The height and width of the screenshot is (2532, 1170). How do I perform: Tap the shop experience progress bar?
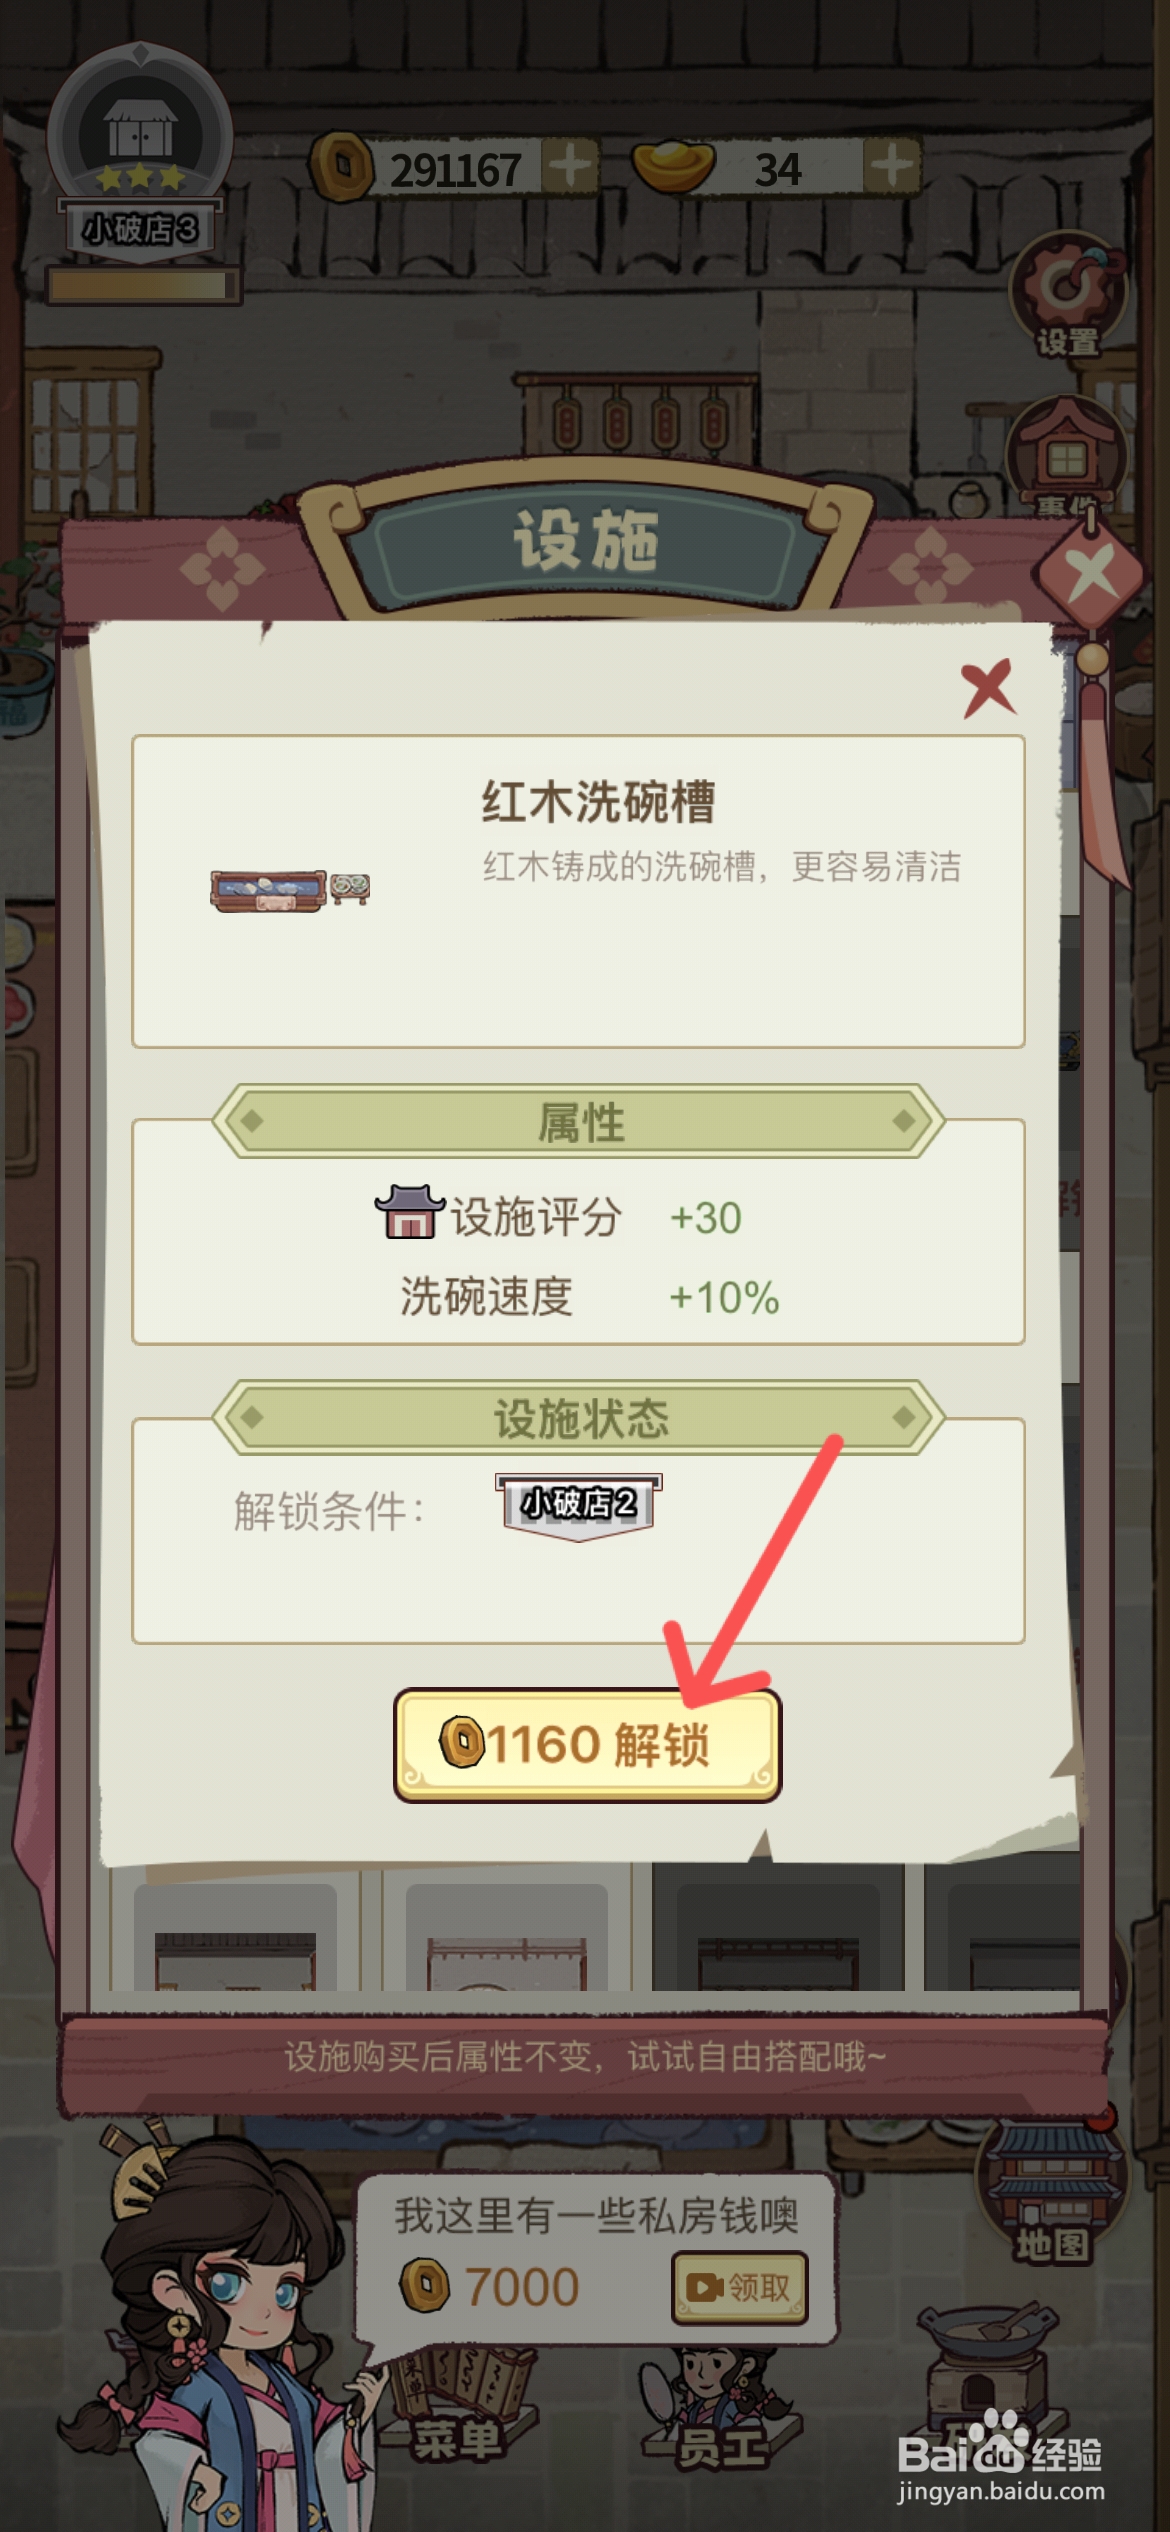pyautogui.click(x=143, y=284)
